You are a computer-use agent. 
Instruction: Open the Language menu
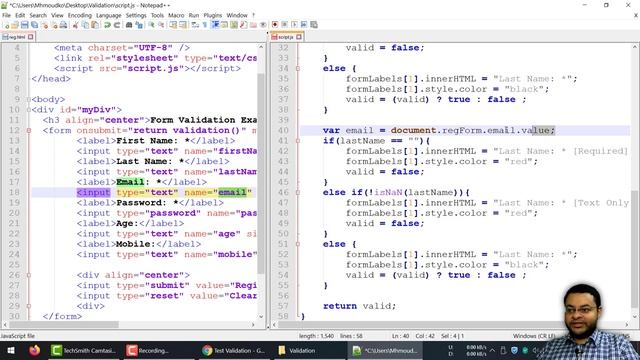109,15
